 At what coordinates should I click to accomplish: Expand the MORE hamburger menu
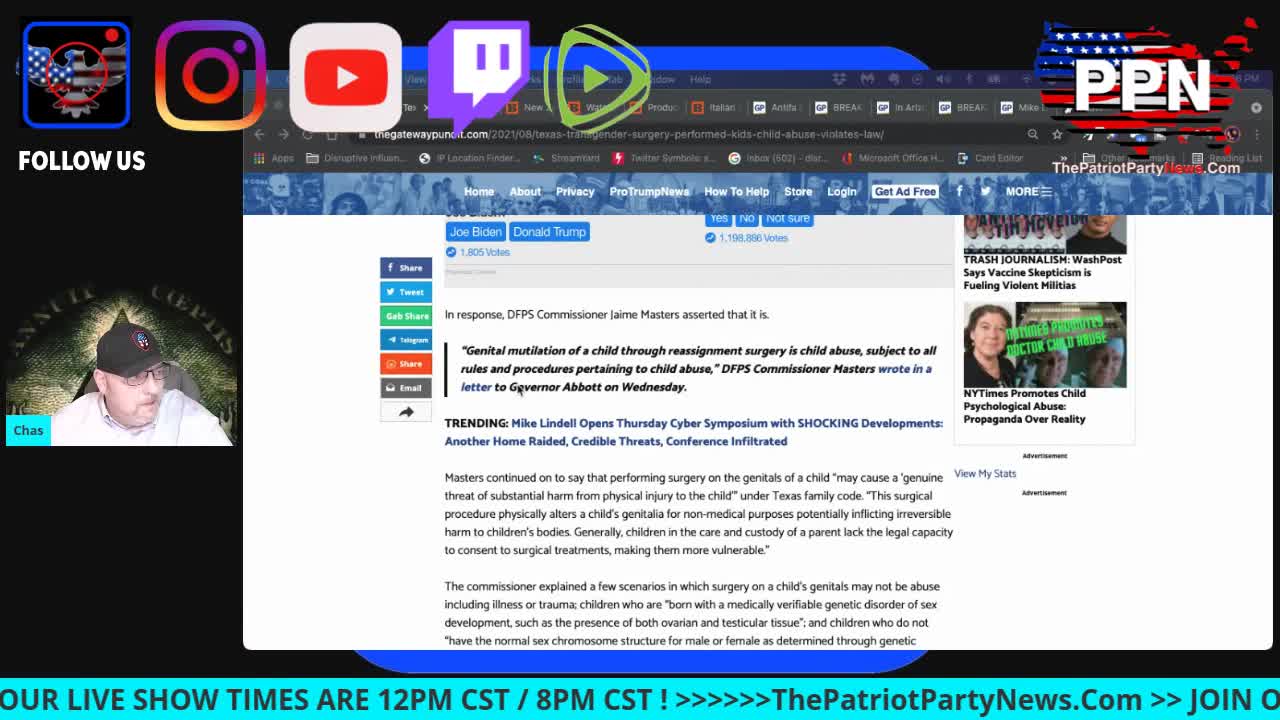tap(1029, 192)
